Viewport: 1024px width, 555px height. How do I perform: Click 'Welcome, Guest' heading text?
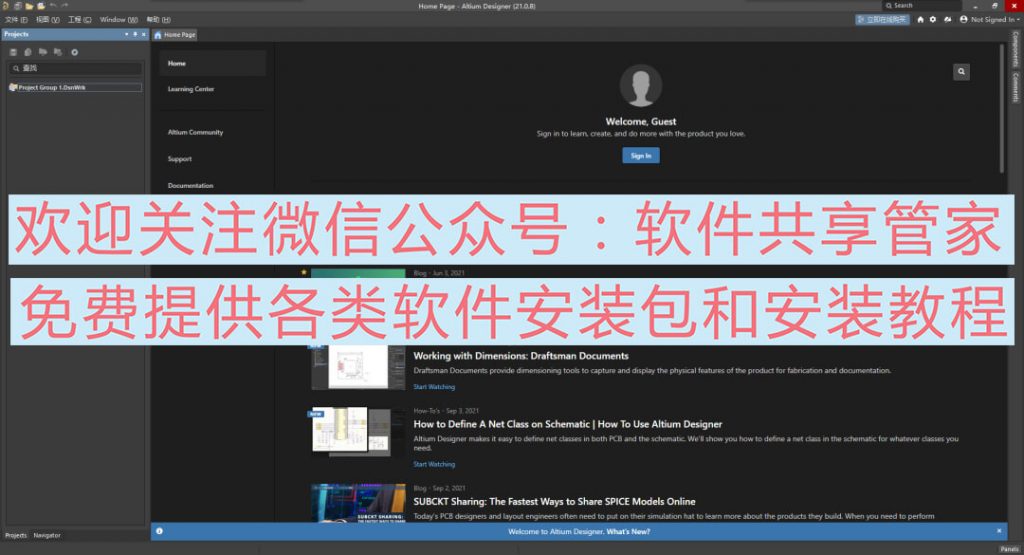pos(641,121)
